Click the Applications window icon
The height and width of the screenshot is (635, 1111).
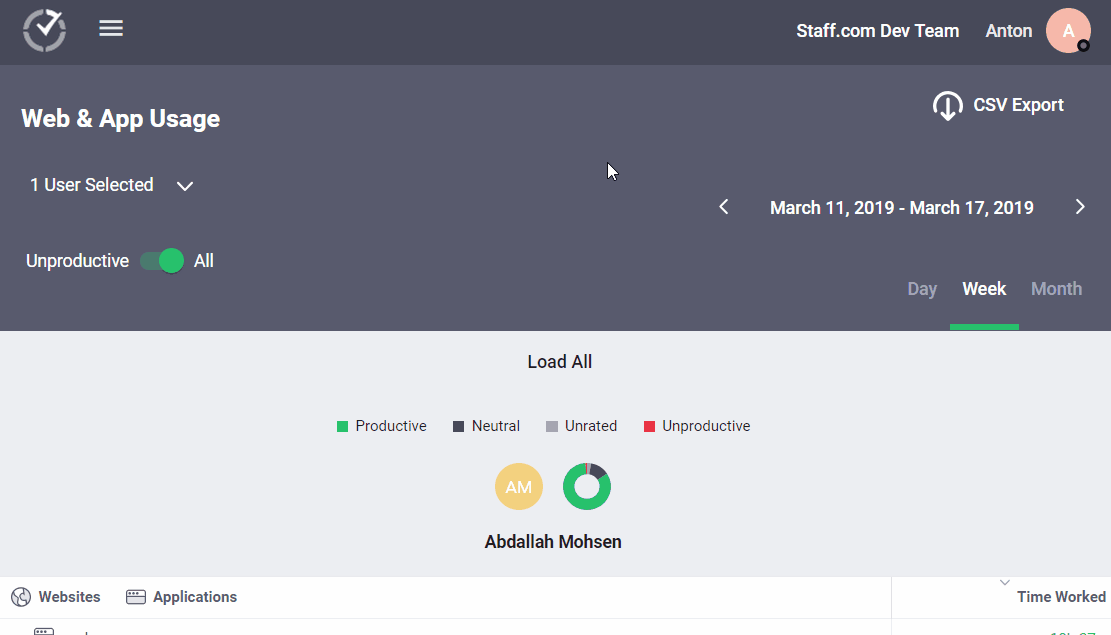click(135, 596)
